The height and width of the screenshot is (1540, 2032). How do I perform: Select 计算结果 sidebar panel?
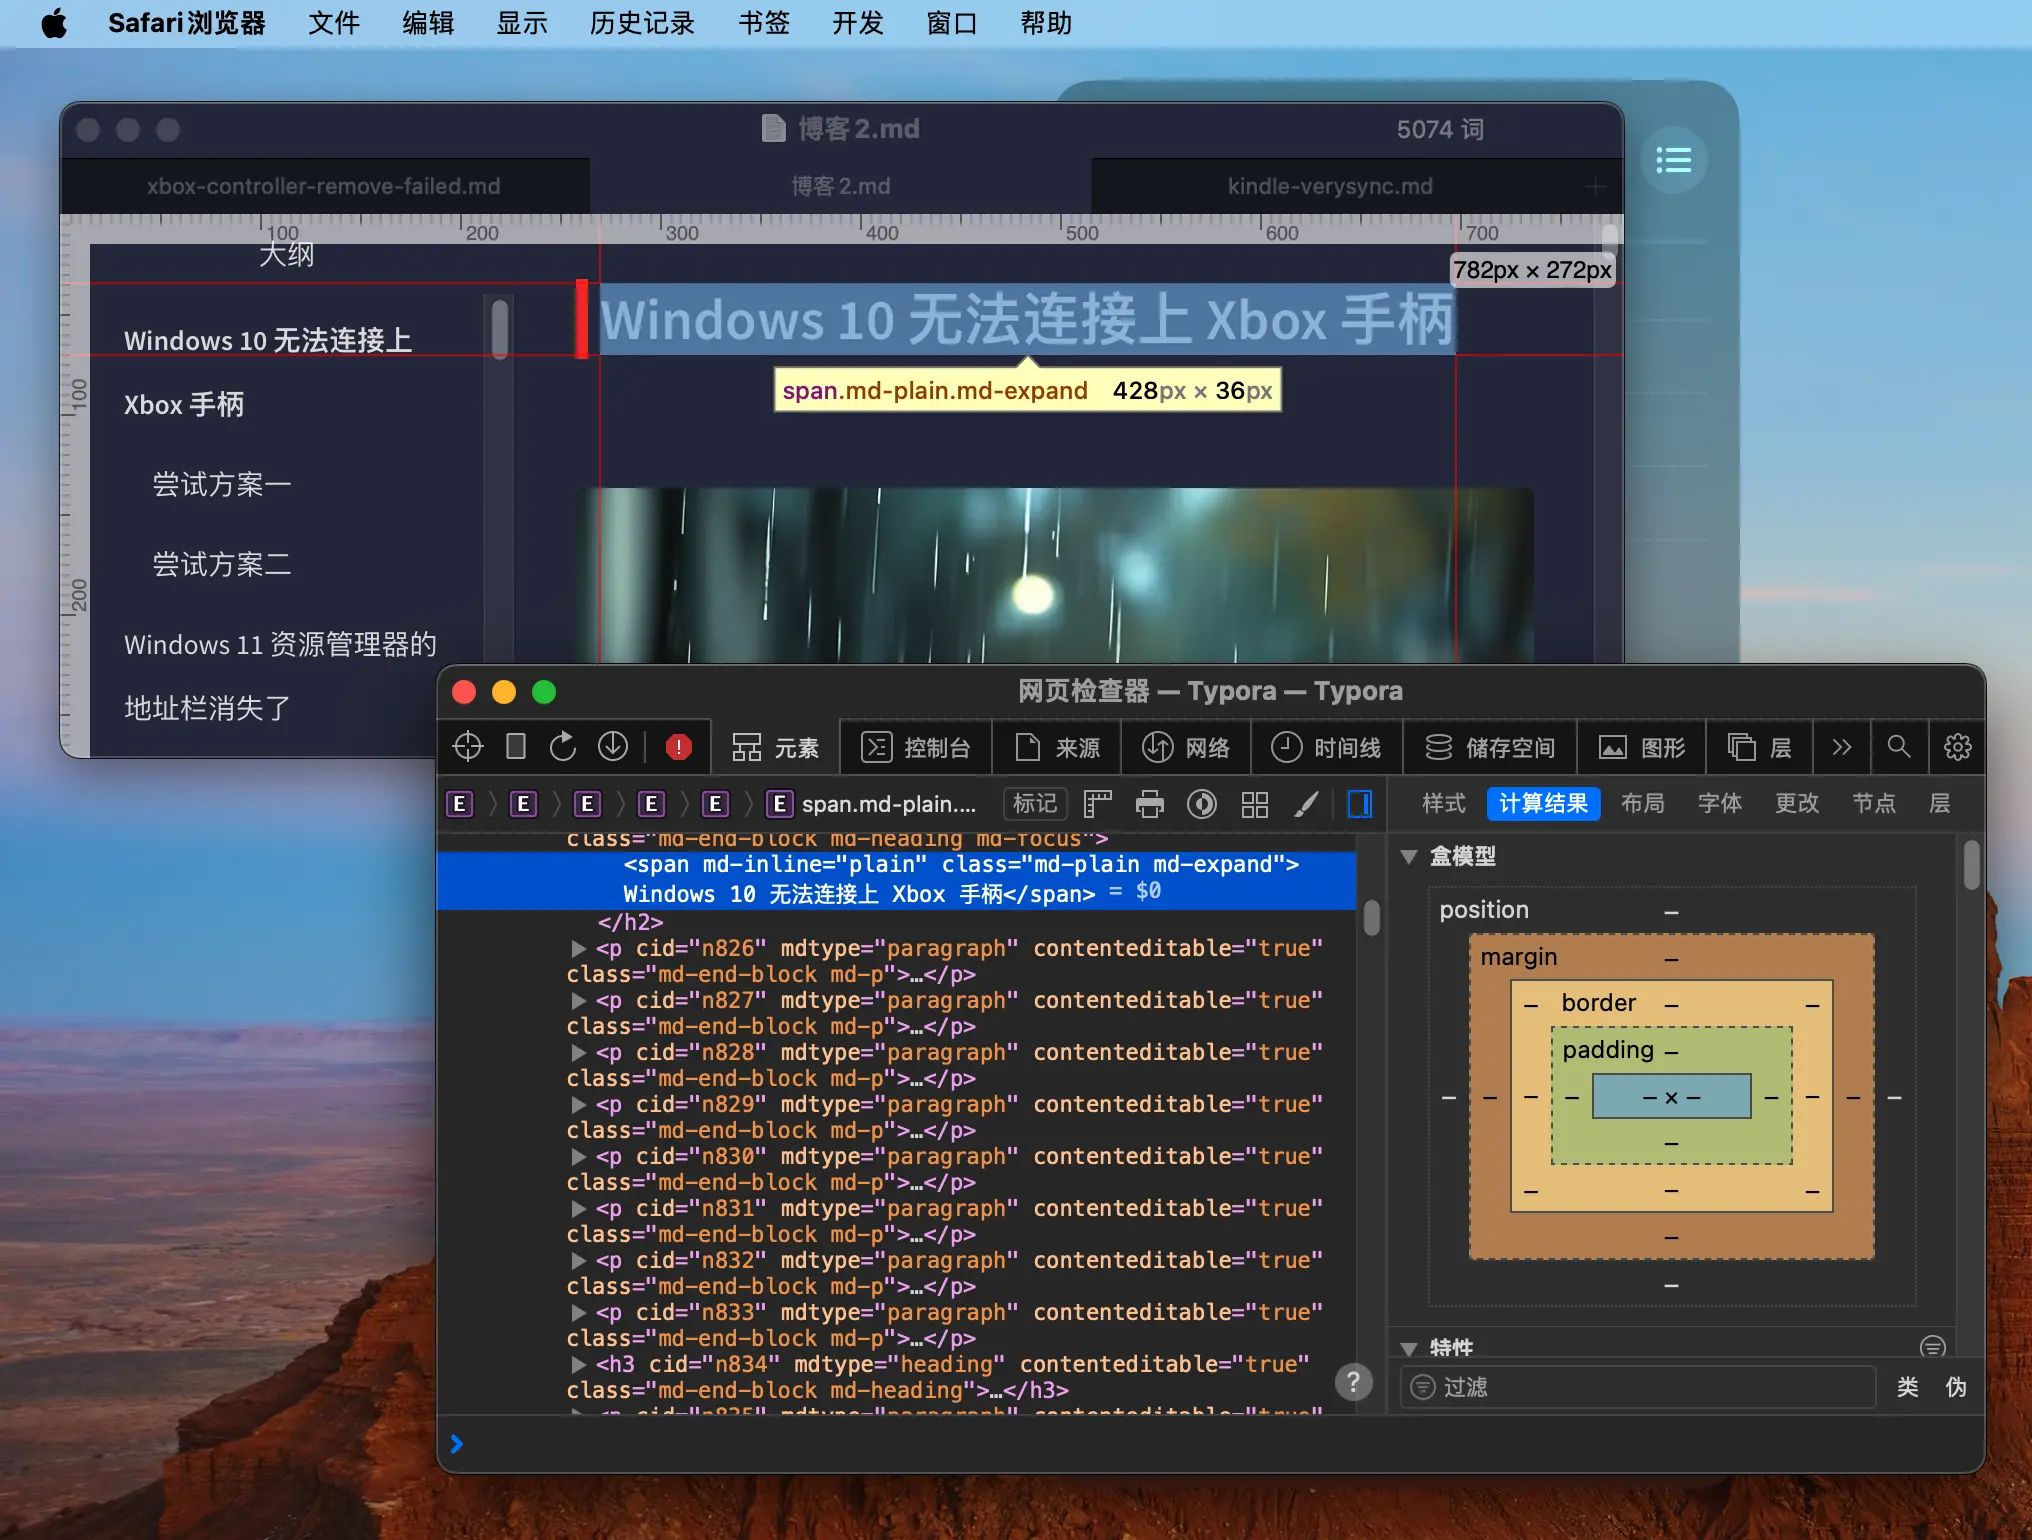(x=1543, y=803)
